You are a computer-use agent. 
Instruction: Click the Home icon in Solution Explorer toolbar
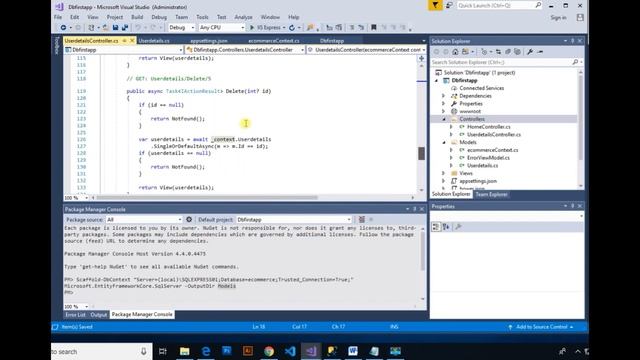pyautogui.click(x=455, y=52)
